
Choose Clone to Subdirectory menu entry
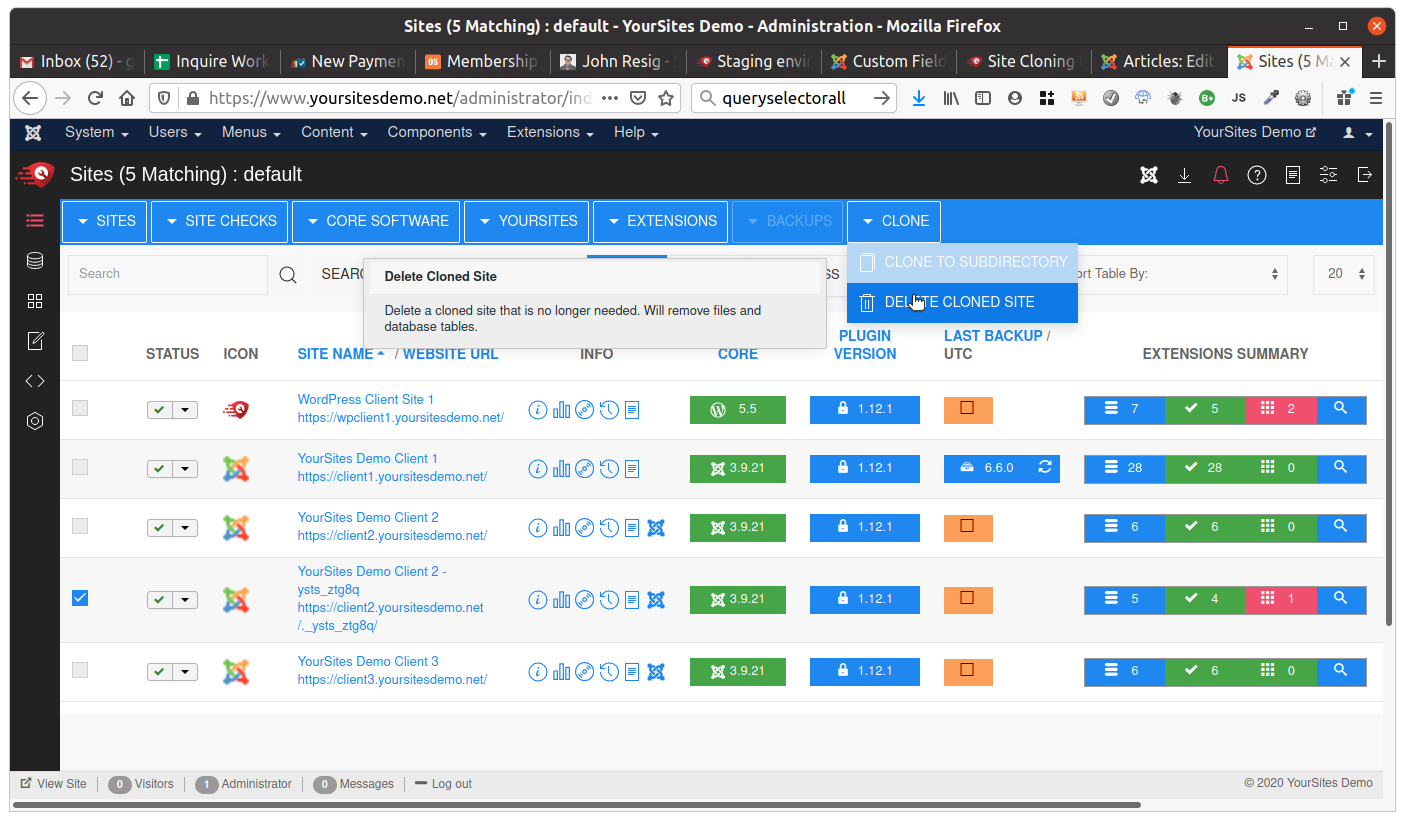click(962, 262)
